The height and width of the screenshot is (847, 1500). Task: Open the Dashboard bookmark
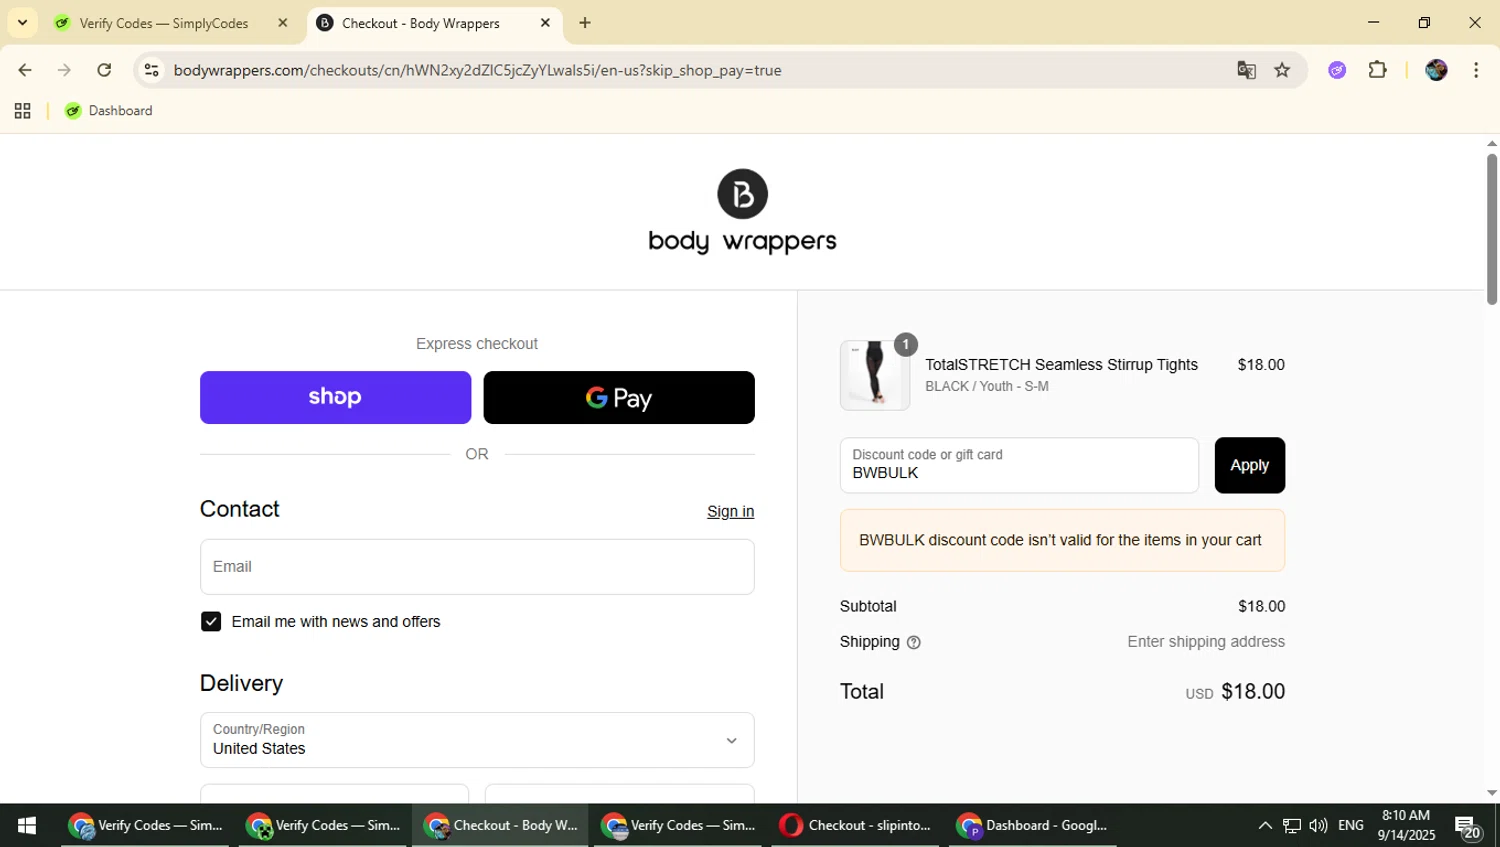(x=109, y=111)
